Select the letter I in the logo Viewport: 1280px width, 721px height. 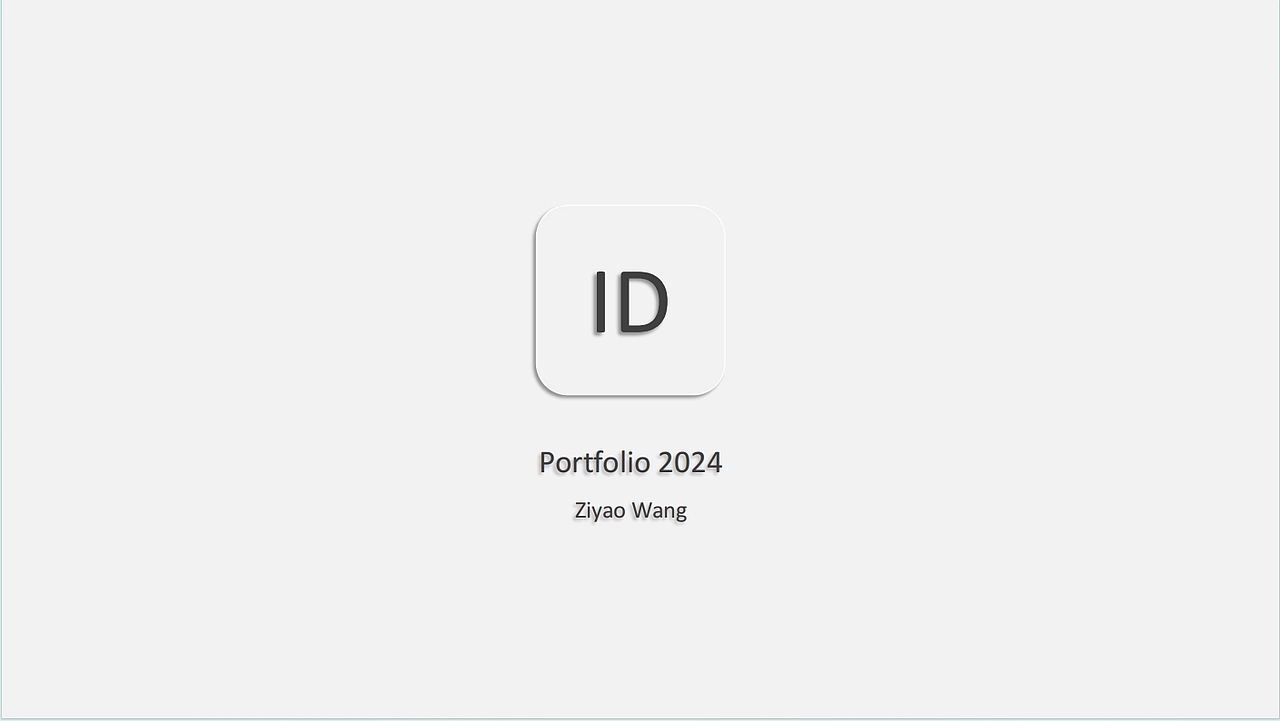[x=600, y=301]
